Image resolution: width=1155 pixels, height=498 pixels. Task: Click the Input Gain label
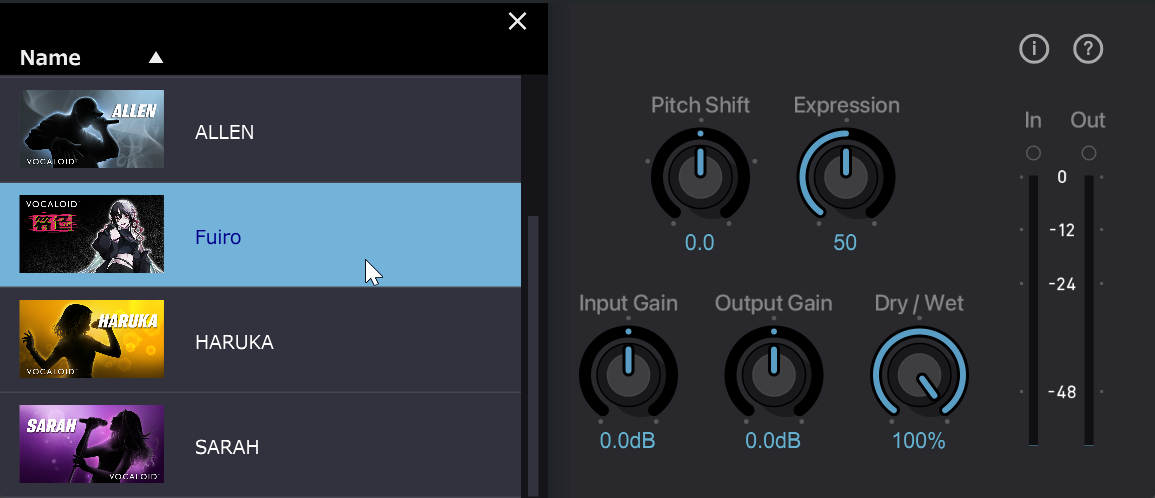[628, 304]
